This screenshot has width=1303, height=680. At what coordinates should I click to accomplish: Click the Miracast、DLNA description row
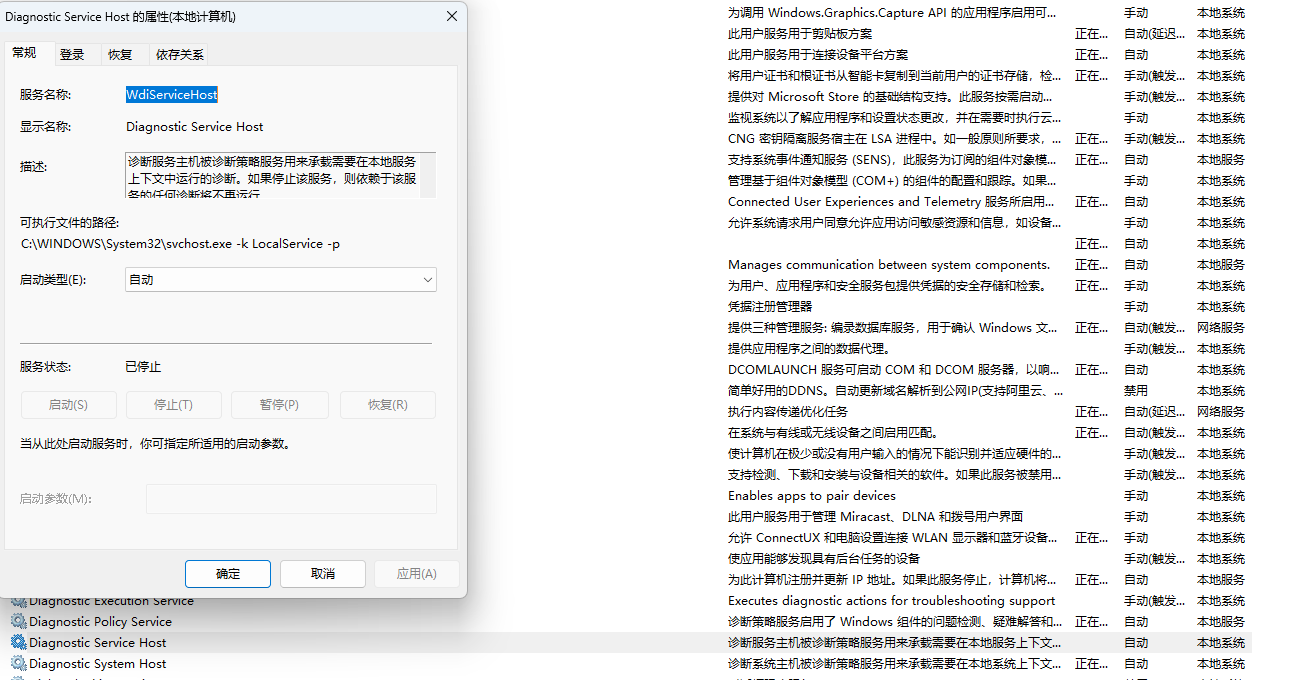[x=875, y=517]
